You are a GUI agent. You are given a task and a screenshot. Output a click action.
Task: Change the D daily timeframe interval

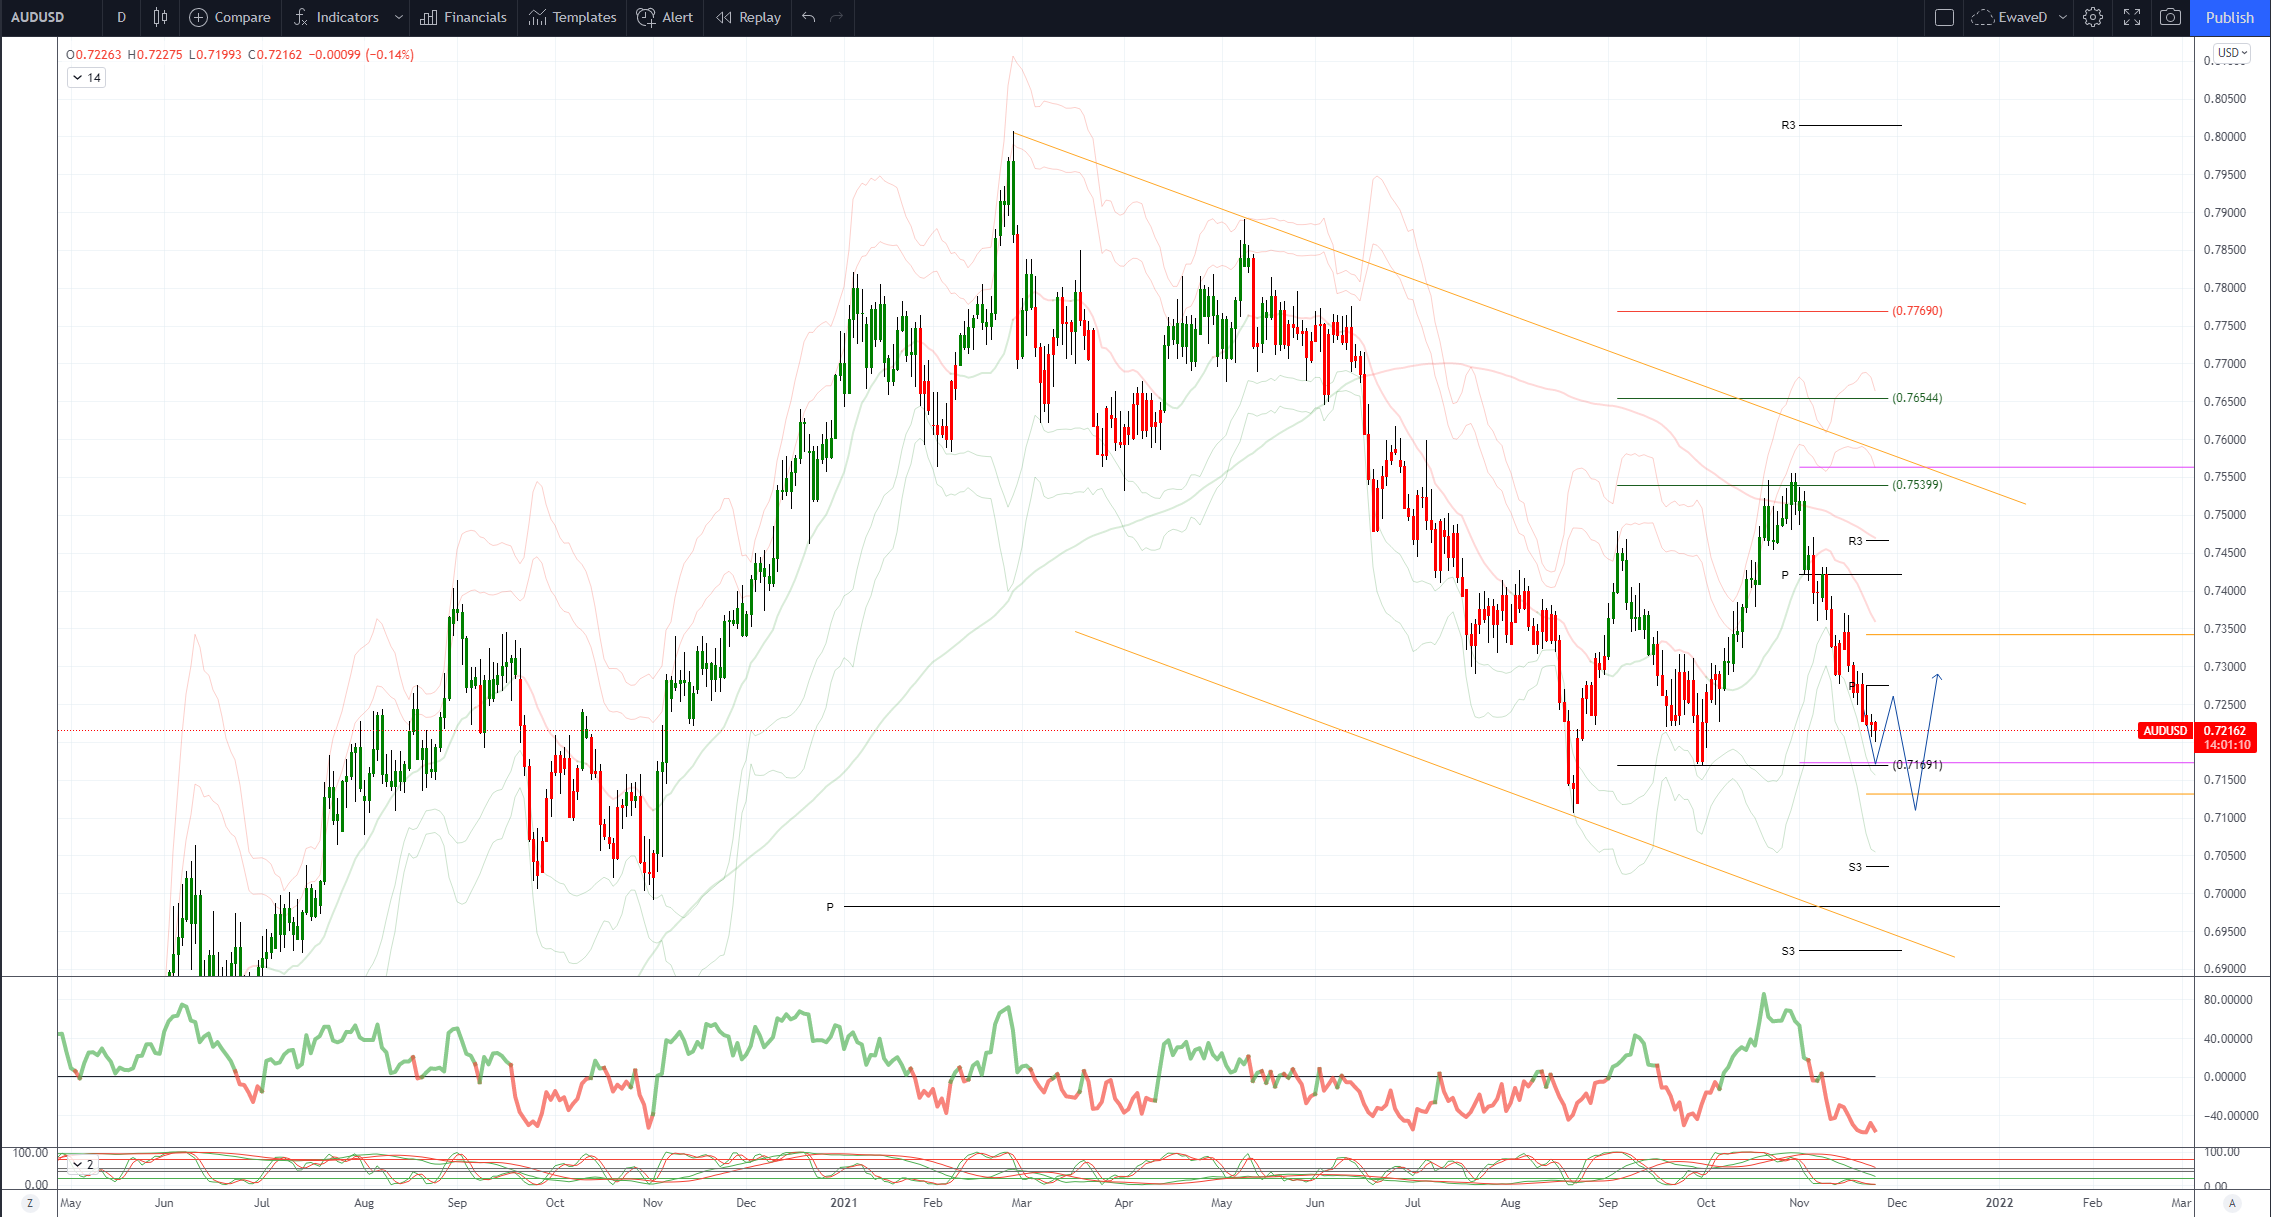tap(121, 17)
